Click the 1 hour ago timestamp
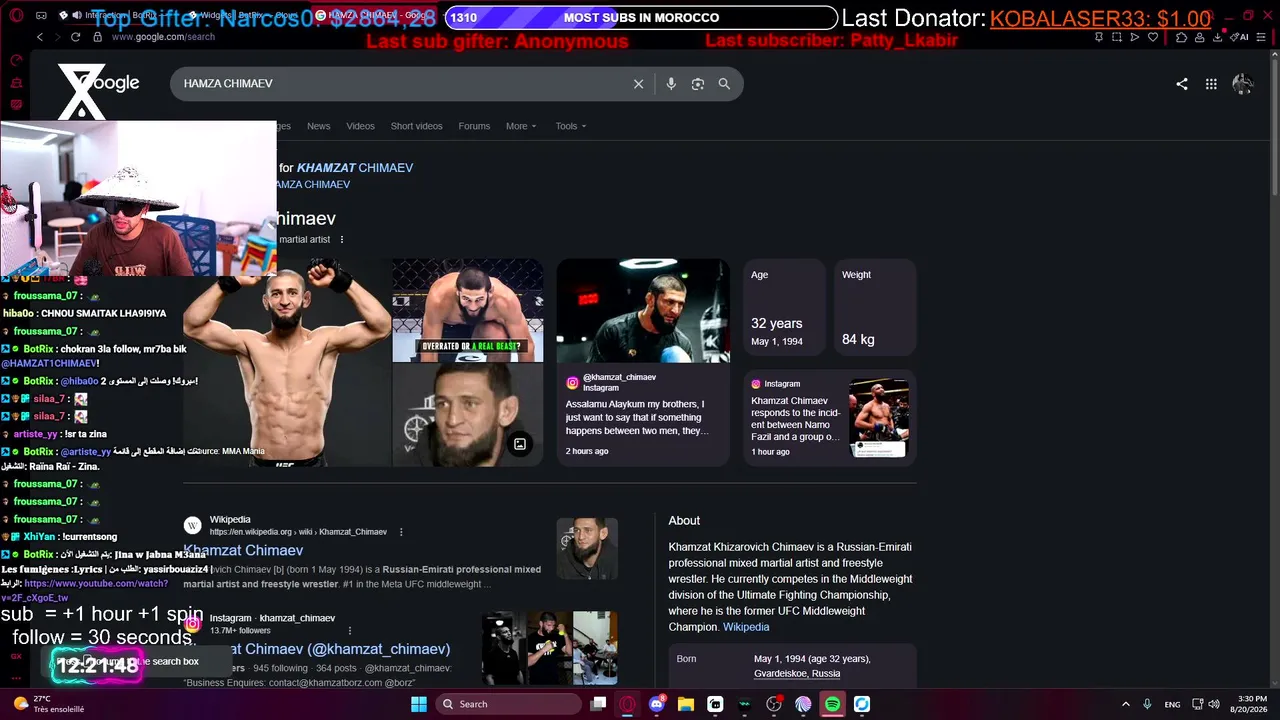This screenshot has width=1280, height=720. (x=770, y=452)
